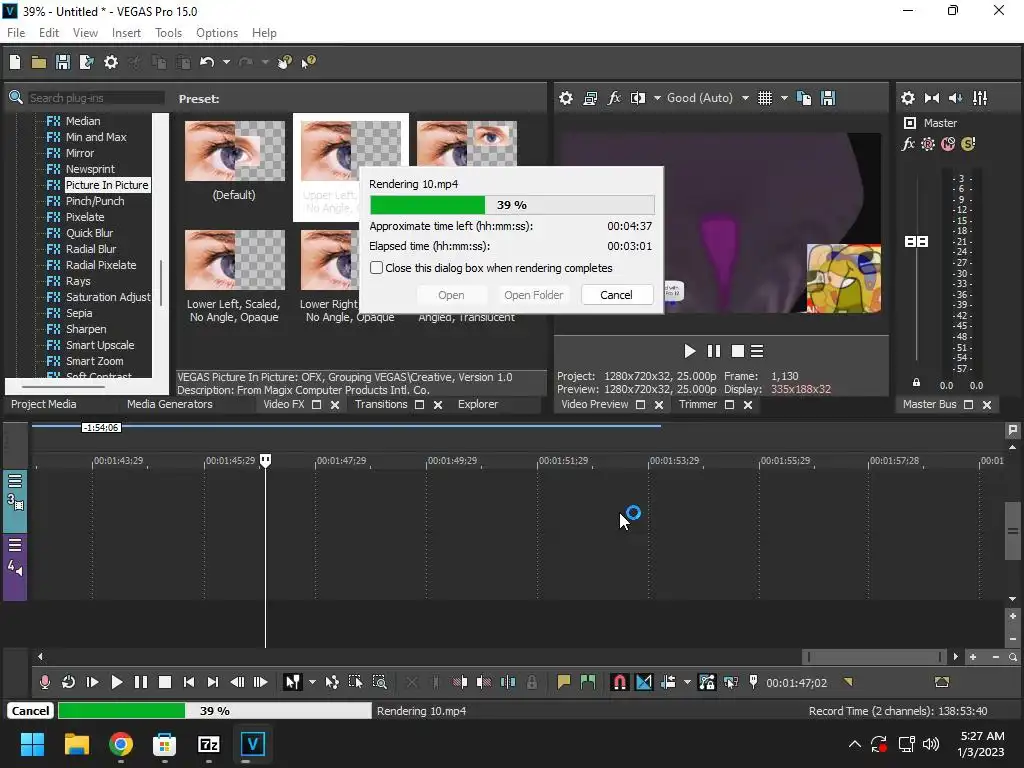Click Master Bus Downmix Output icon
1024x768 pixels.
tap(932, 98)
